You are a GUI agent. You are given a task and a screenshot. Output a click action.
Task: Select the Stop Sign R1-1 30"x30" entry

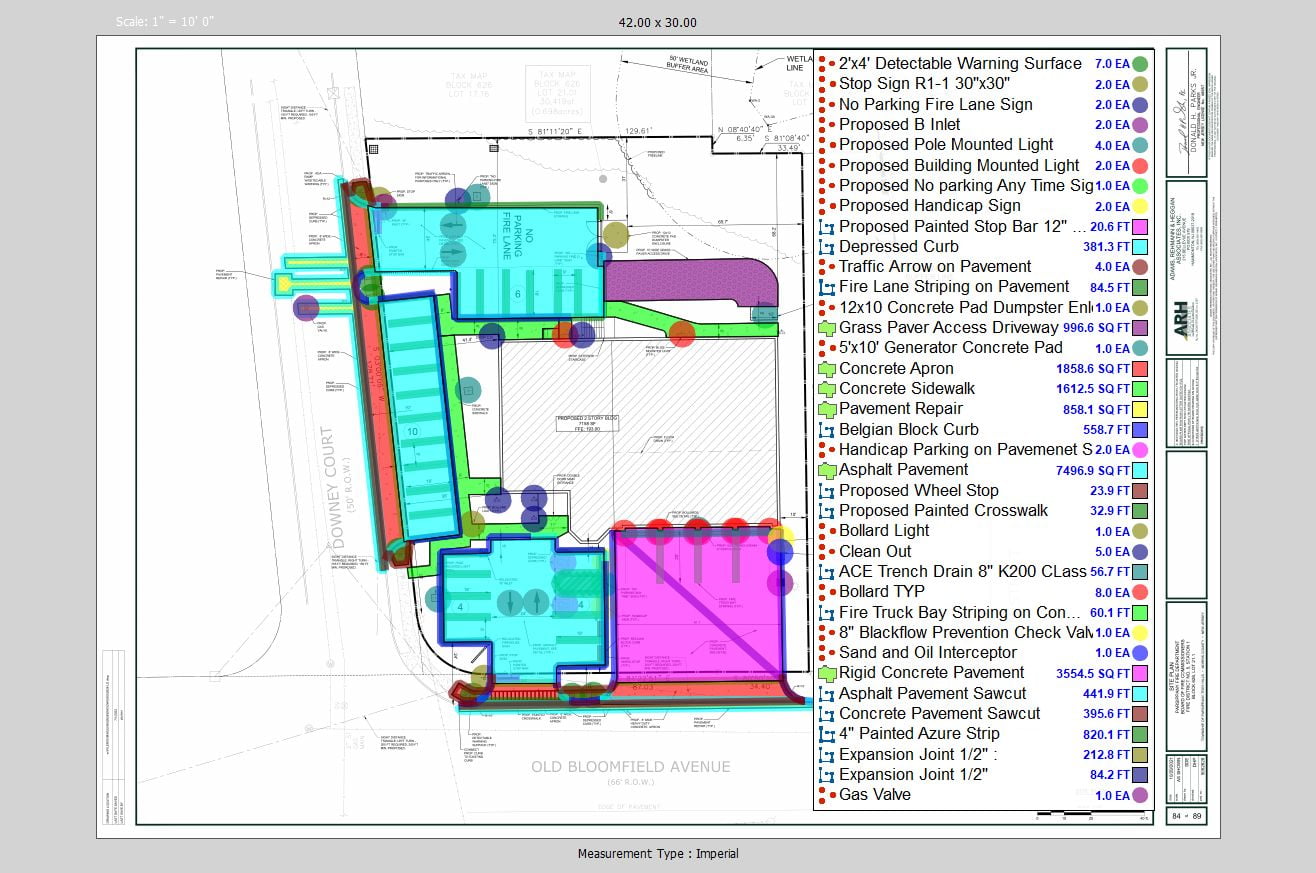923,84
